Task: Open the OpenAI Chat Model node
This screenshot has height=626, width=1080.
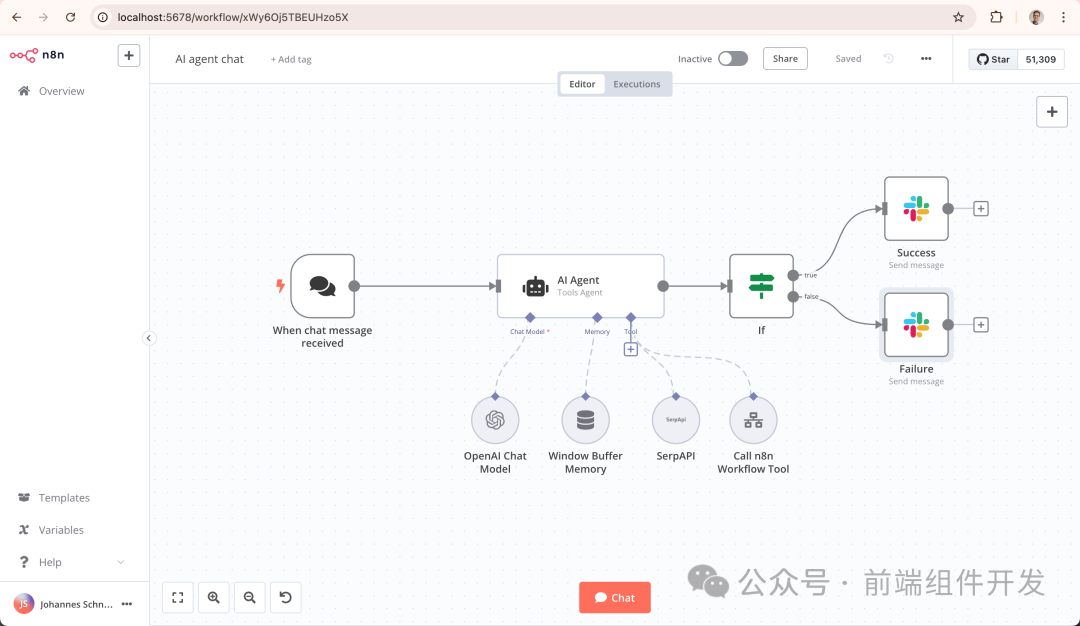Action: (495, 419)
